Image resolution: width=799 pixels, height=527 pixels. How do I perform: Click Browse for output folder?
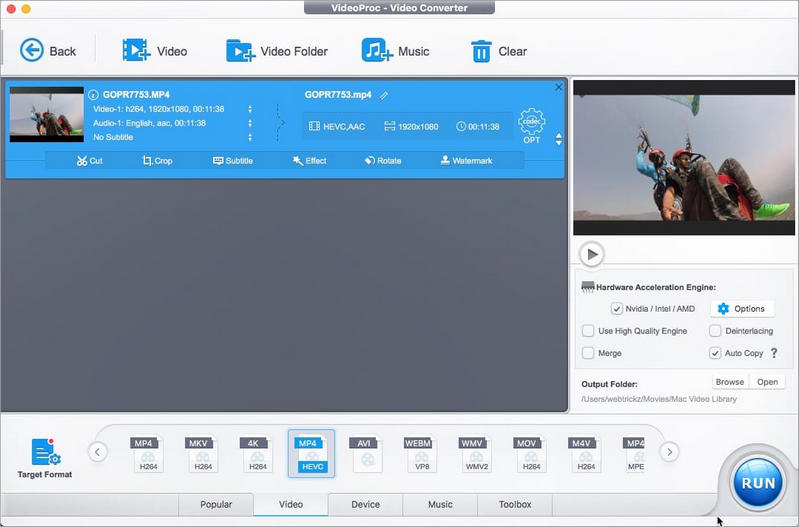(x=729, y=382)
